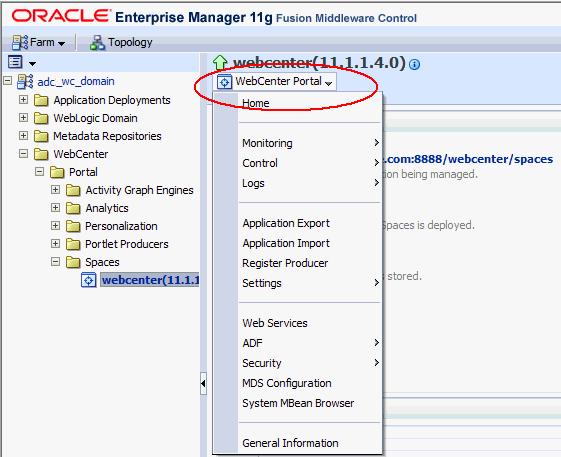
Task: Expand the Analytics folder
Action: tap(55, 207)
